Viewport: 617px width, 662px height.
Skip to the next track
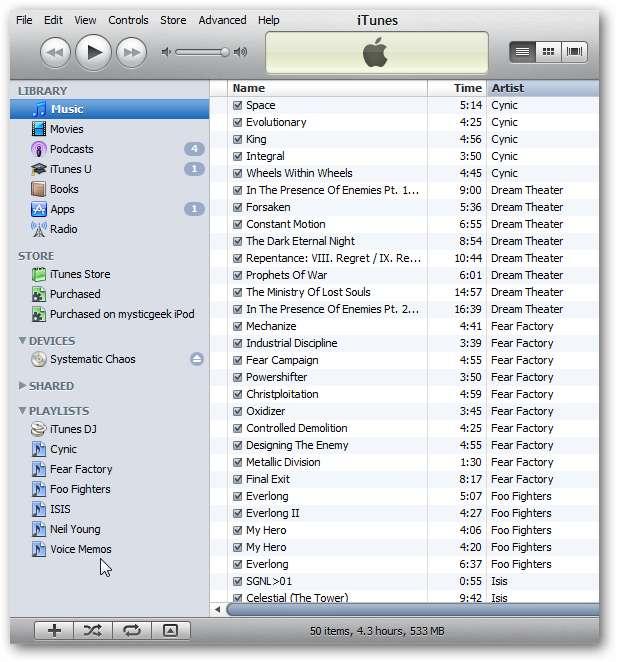pyautogui.click(x=131, y=52)
